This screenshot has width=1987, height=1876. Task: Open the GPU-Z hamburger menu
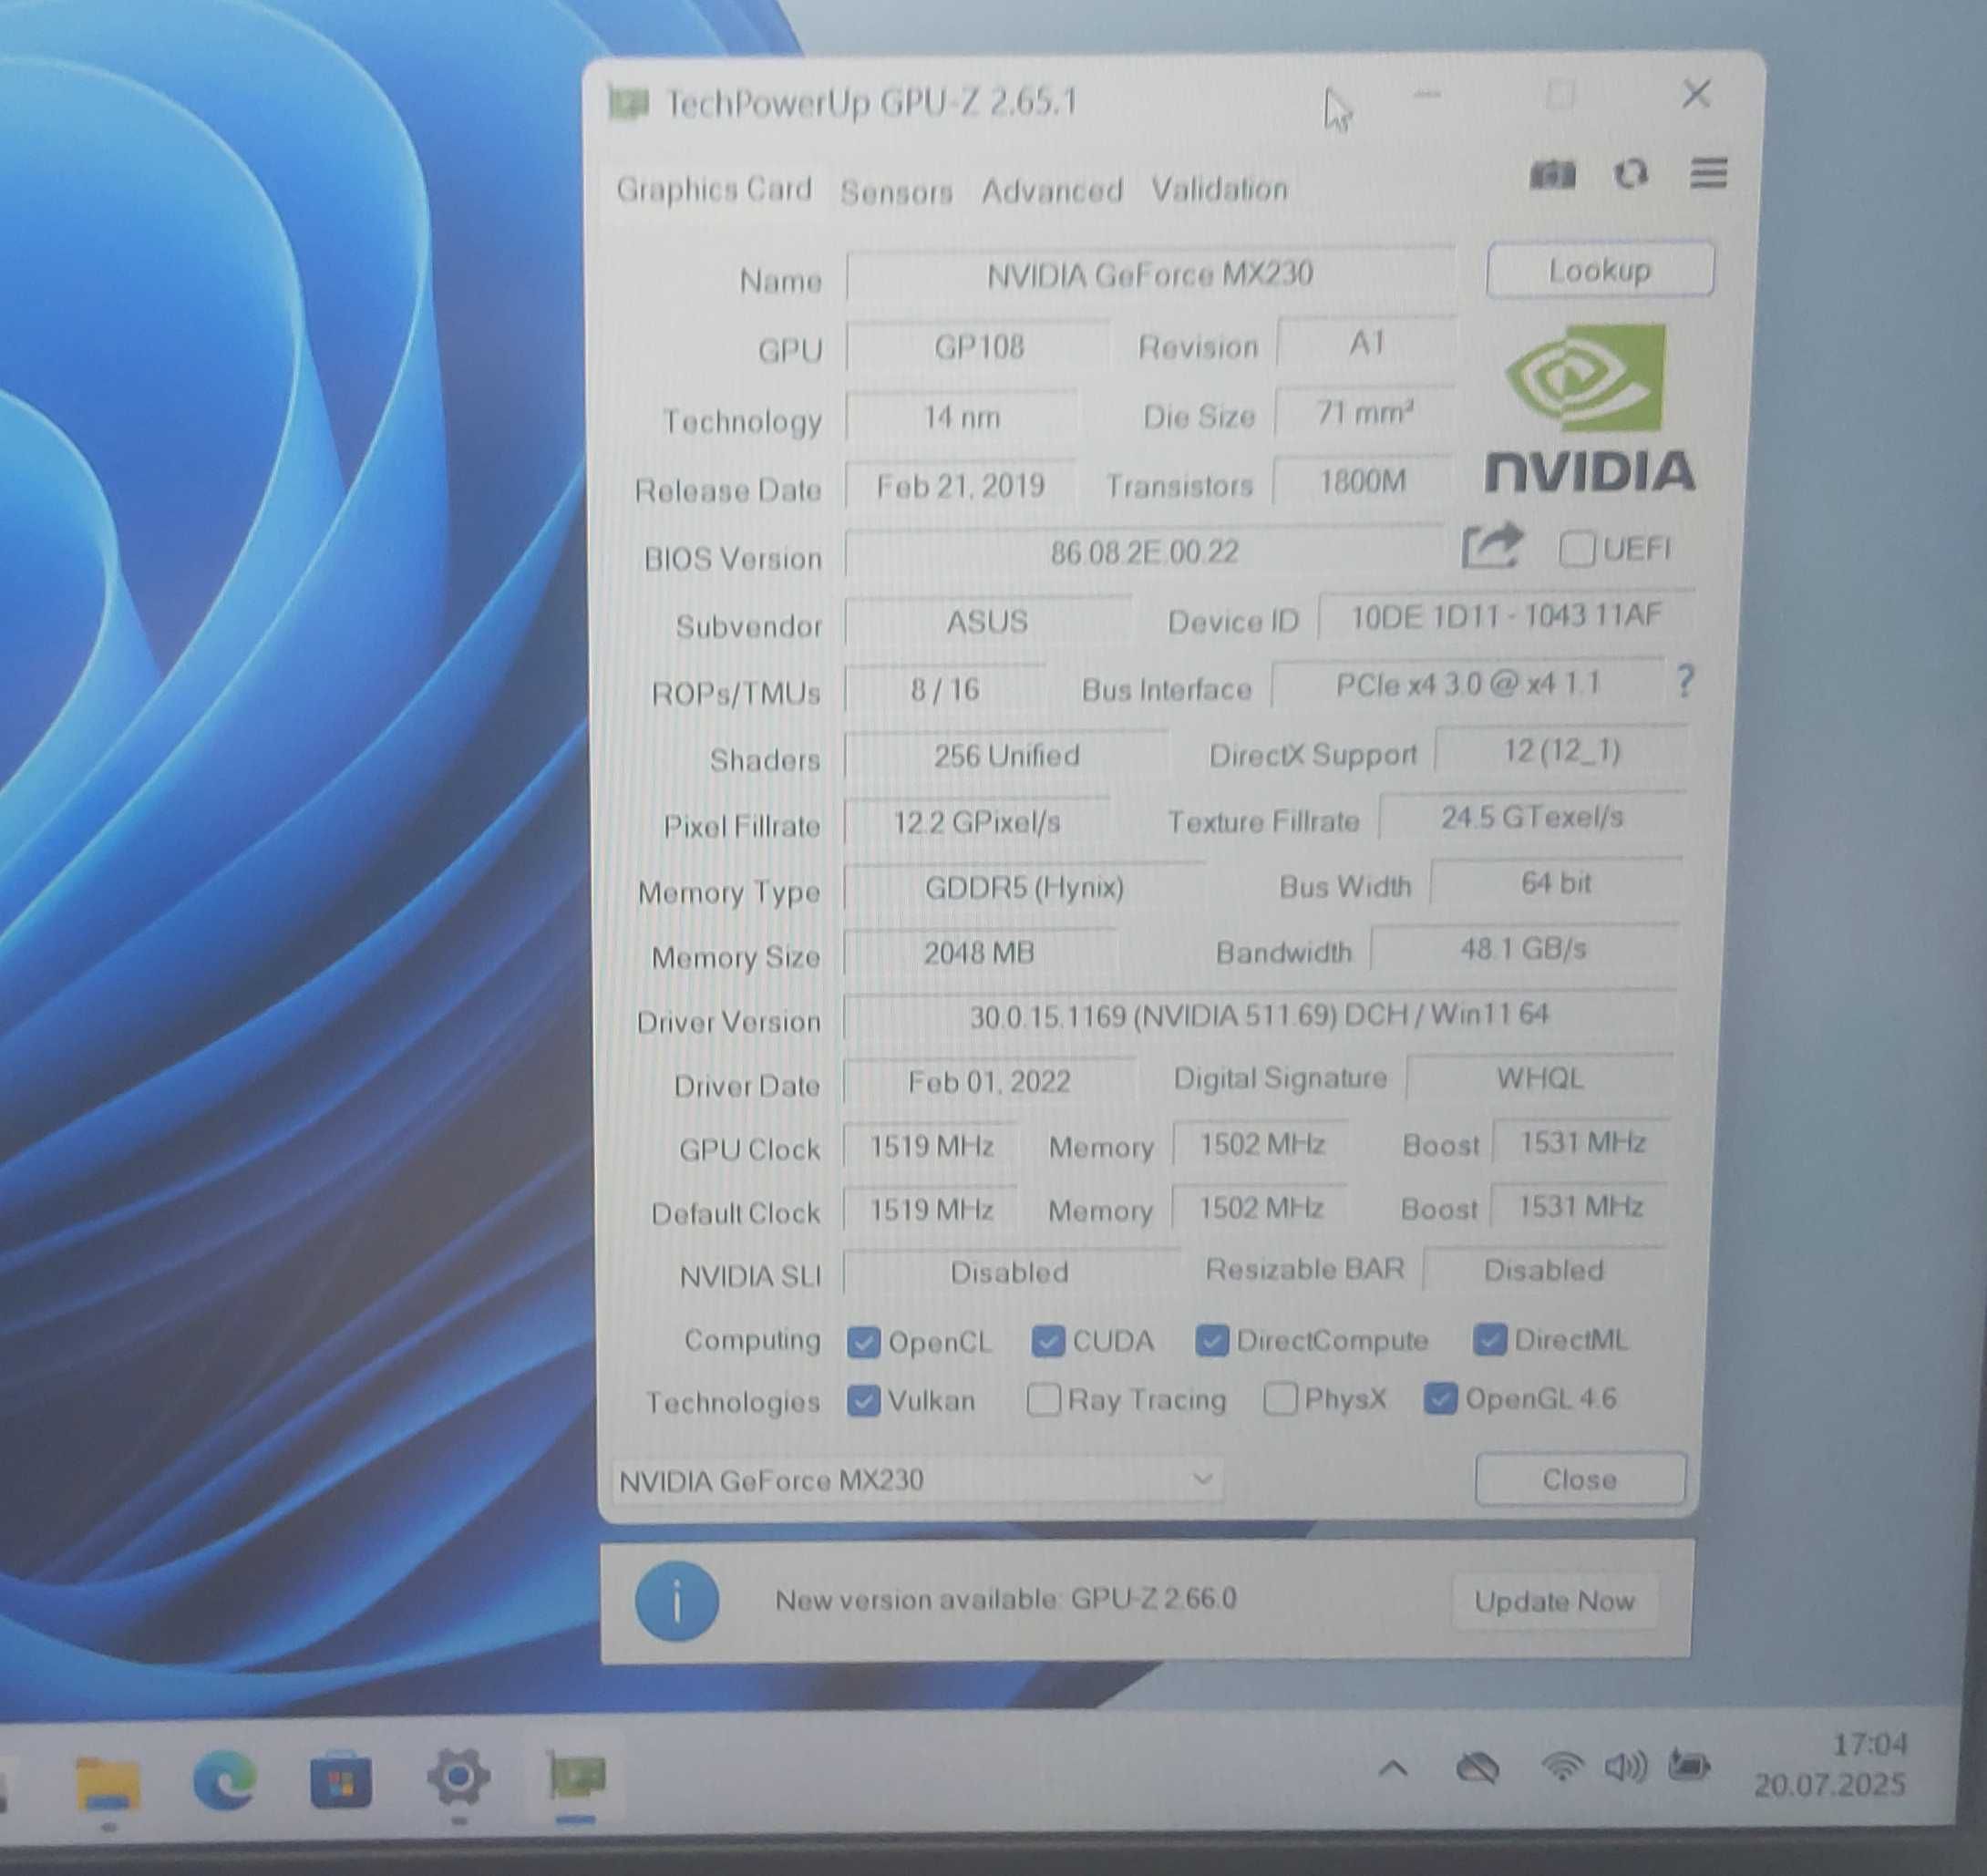(1708, 173)
